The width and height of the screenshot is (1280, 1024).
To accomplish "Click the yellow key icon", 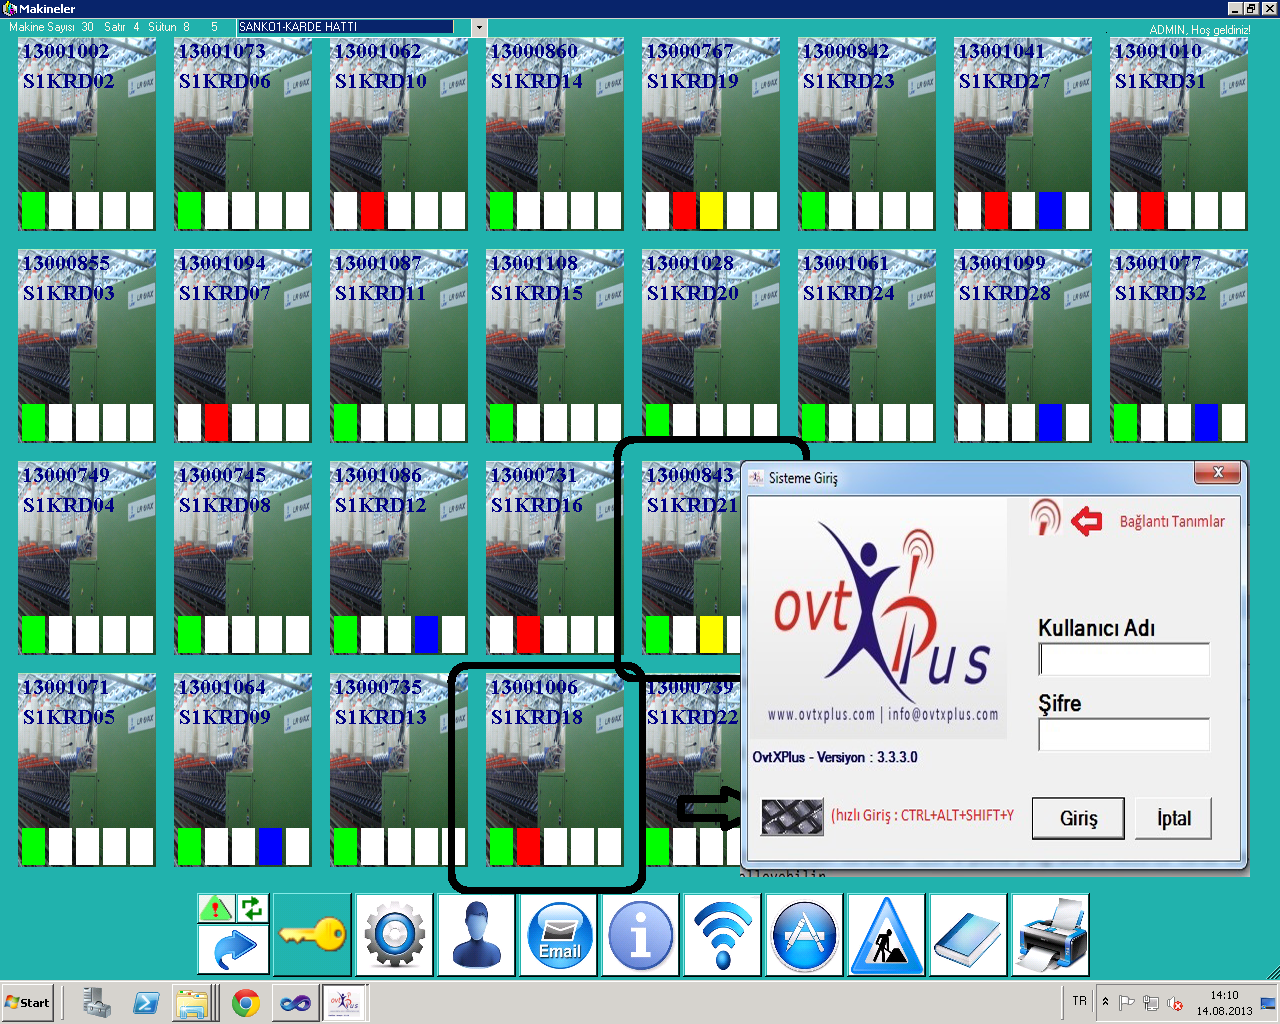I will (x=312, y=935).
